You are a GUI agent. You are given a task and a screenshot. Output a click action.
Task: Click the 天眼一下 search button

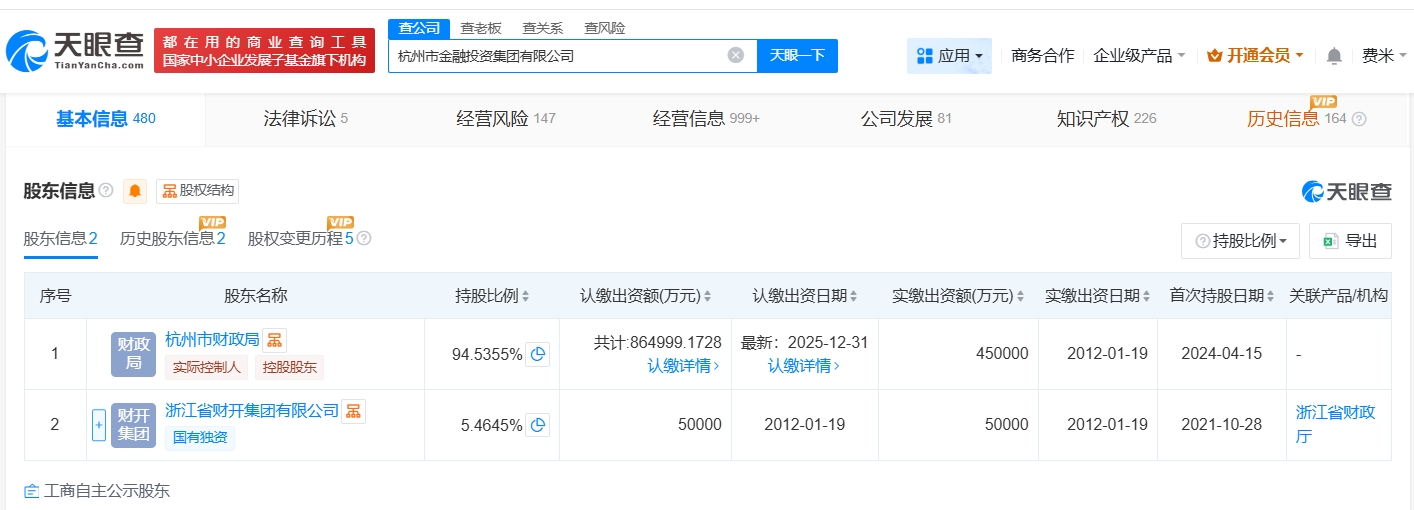797,55
